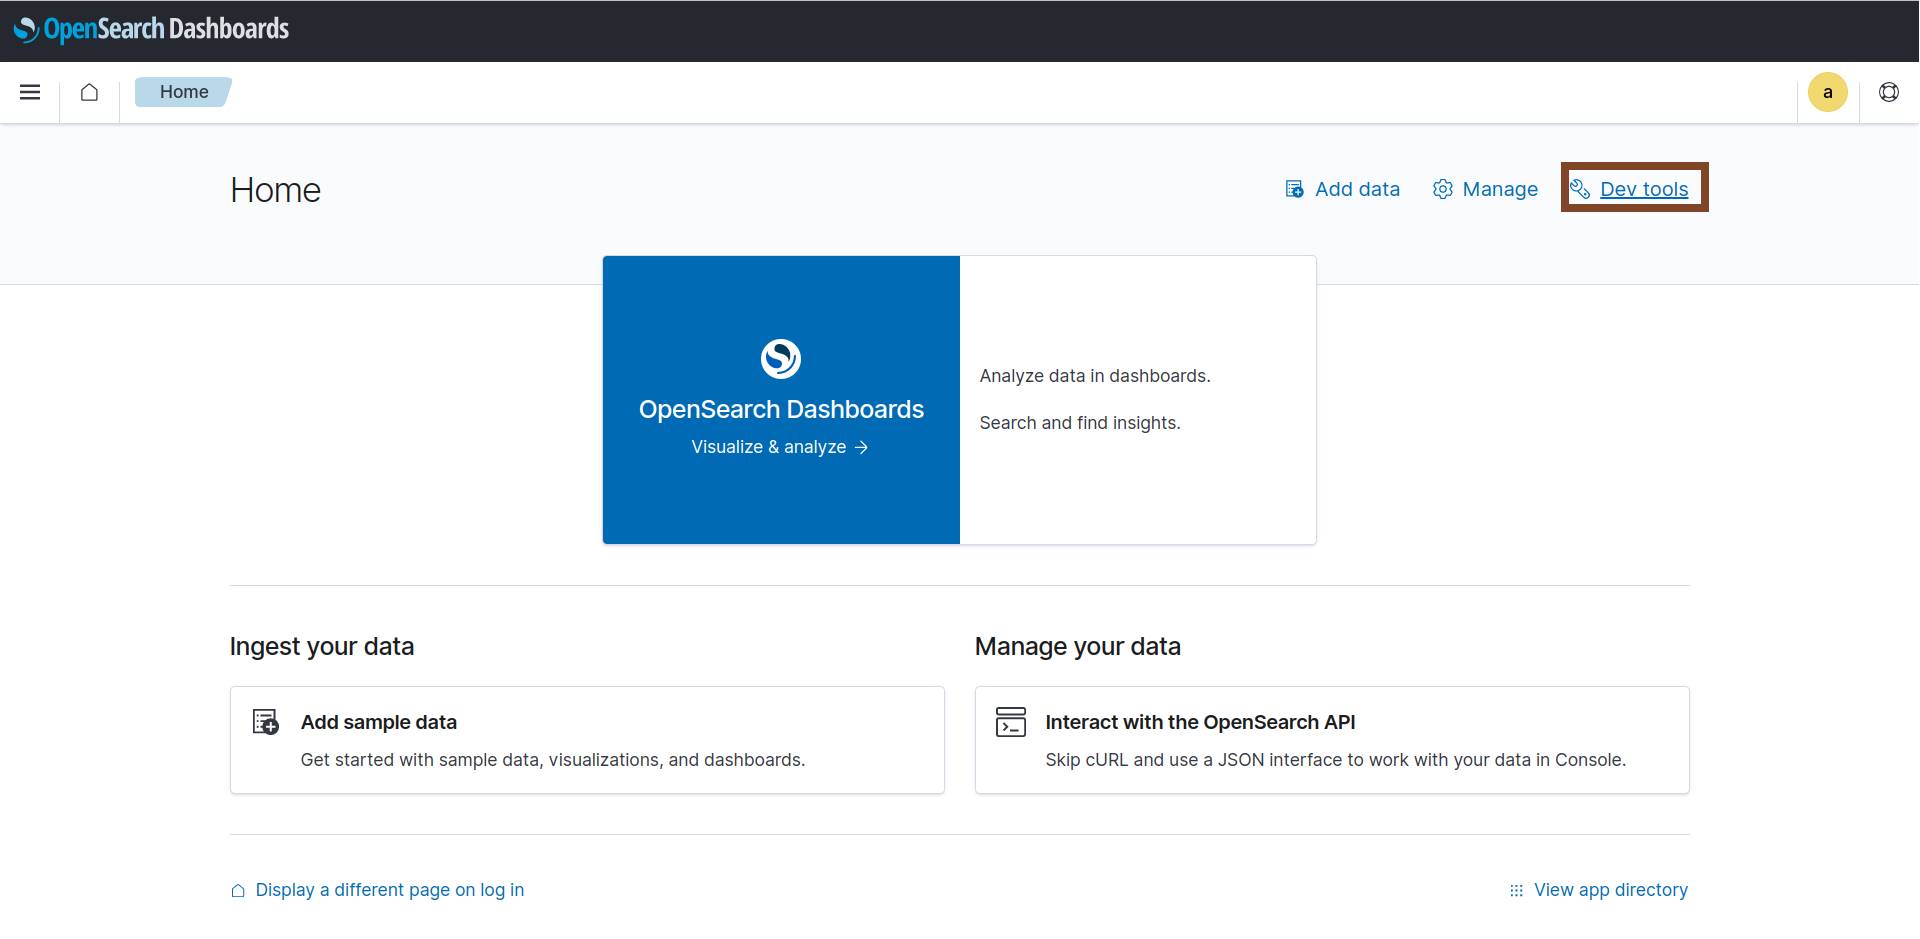Click Display a different page on log in
Screen dimensions: 1920x939
click(389, 890)
